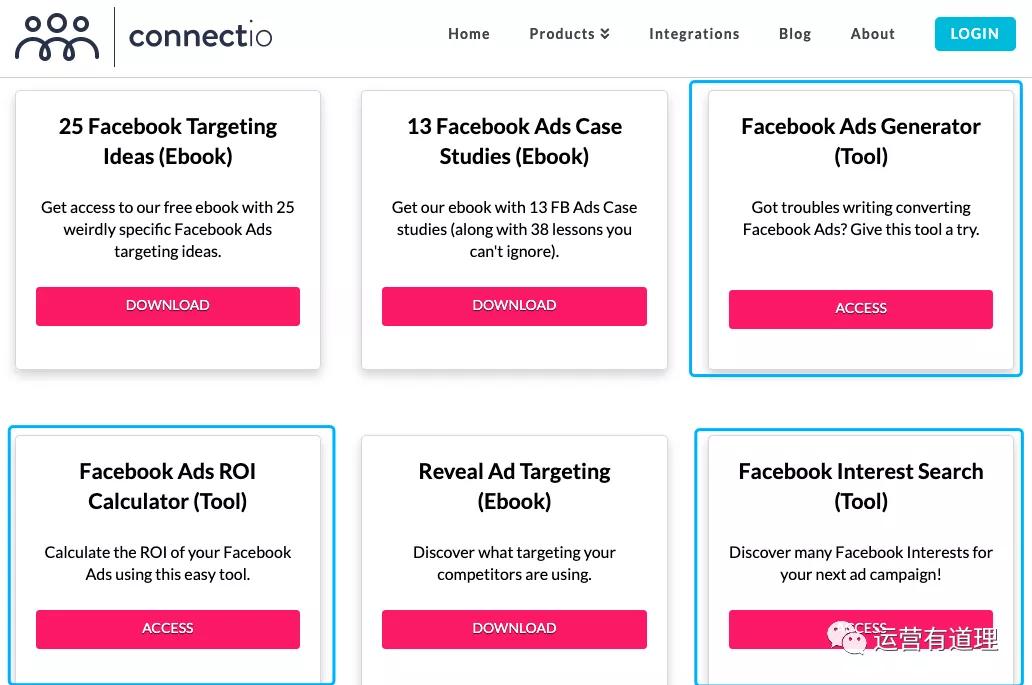Go to the Integrations page
1032x685 pixels.
(694, 34)
